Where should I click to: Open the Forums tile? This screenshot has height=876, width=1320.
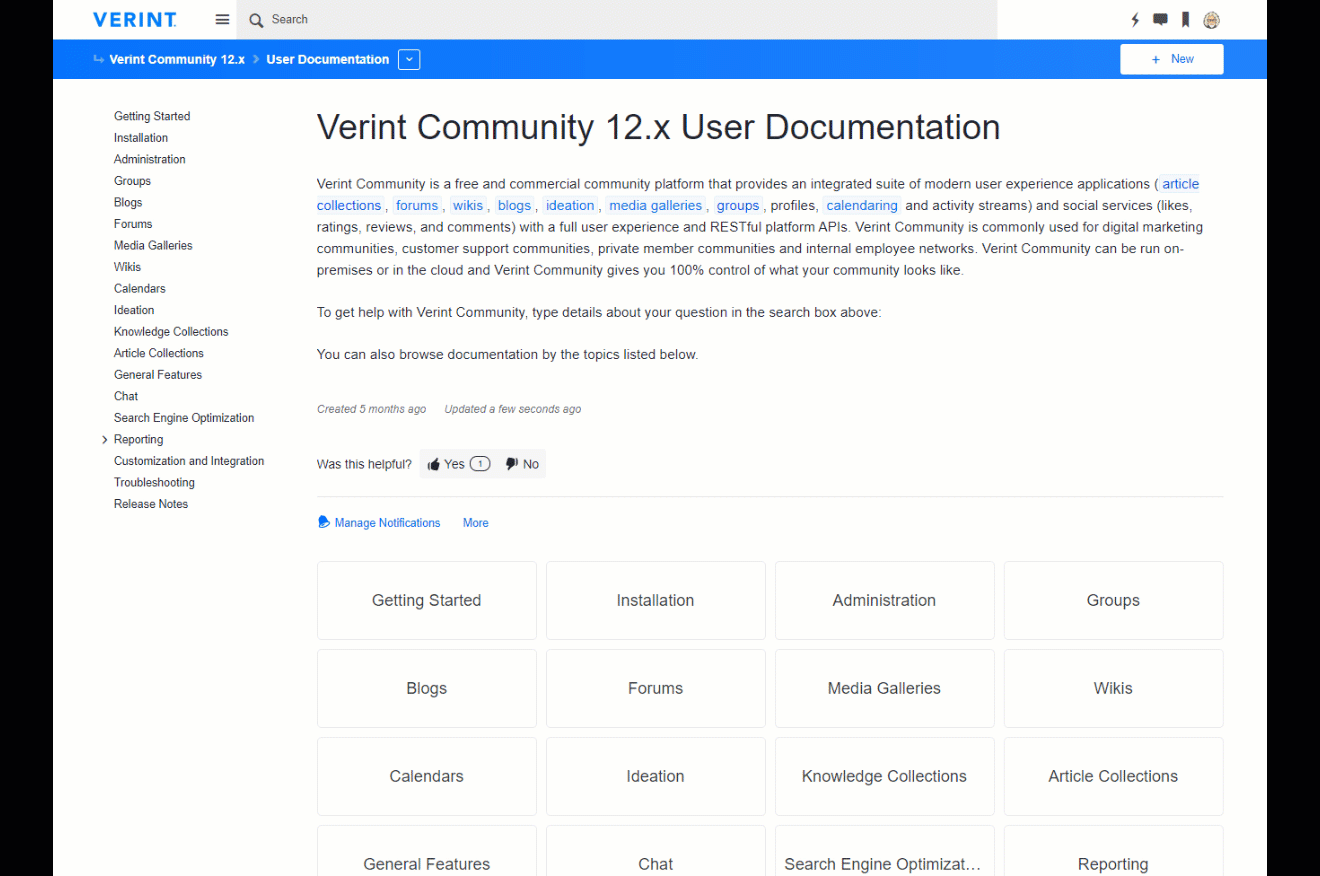coord(656,688)
